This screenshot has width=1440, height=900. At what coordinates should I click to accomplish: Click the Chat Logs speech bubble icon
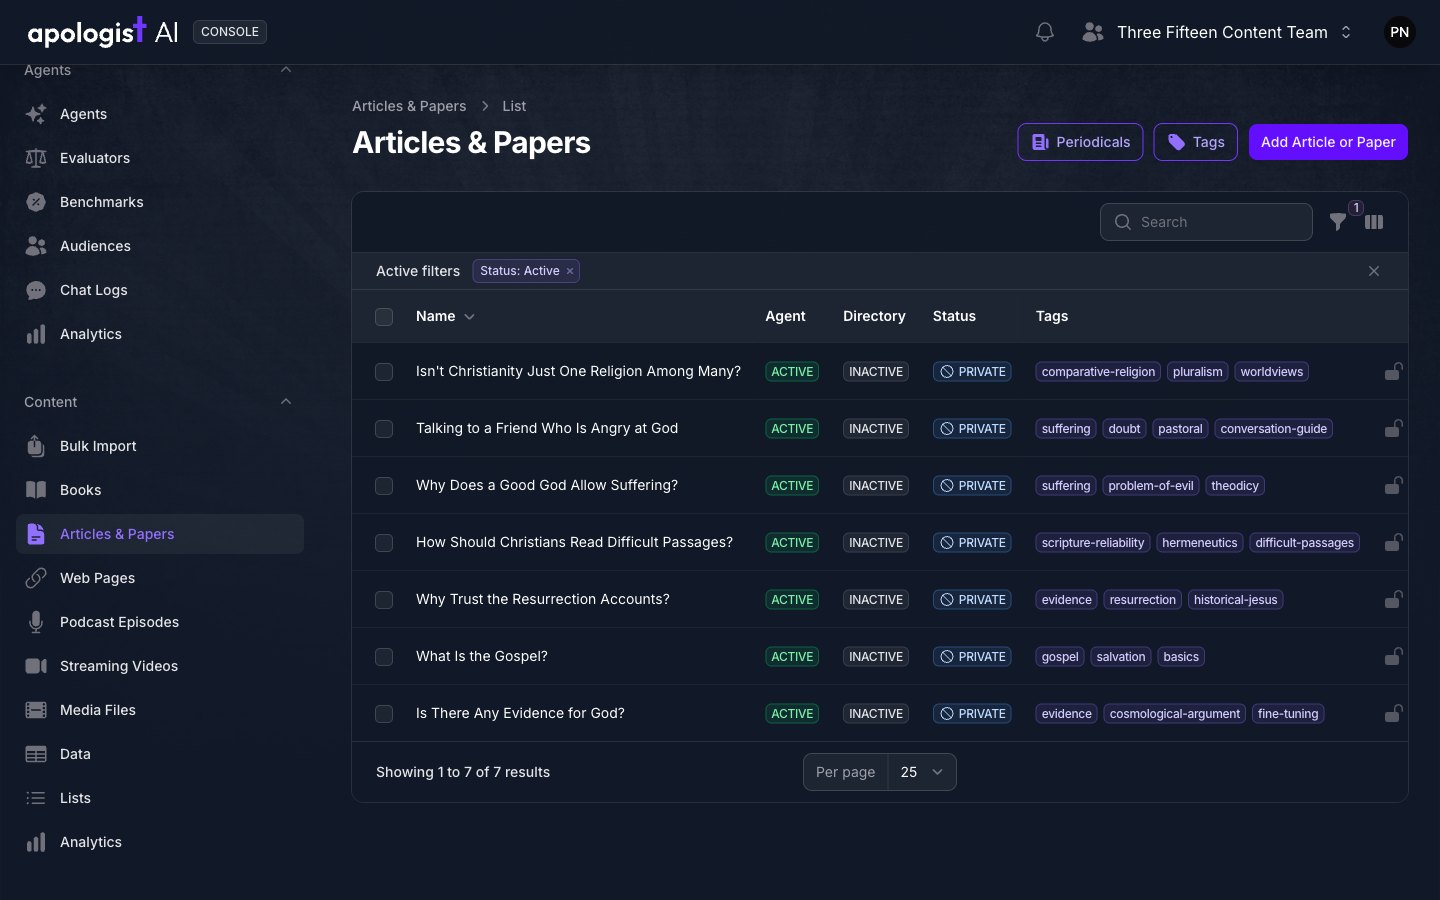[x=36, y=290]
